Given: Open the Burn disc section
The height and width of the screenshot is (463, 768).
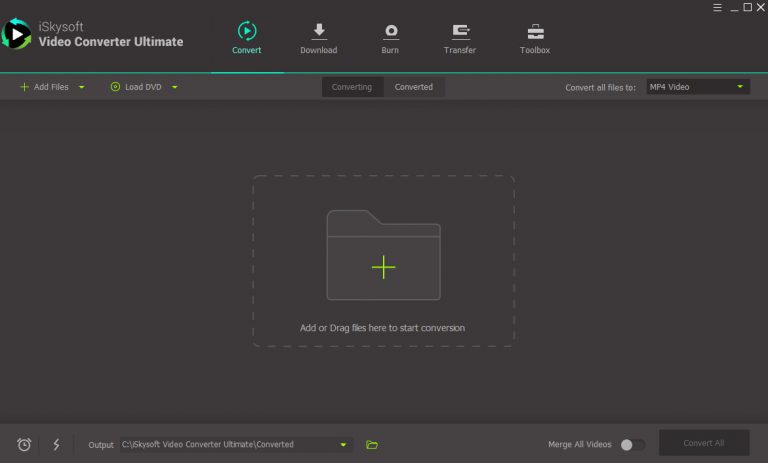Looking at the screenshot, I should pyautogui.click(x=390, y=39).
